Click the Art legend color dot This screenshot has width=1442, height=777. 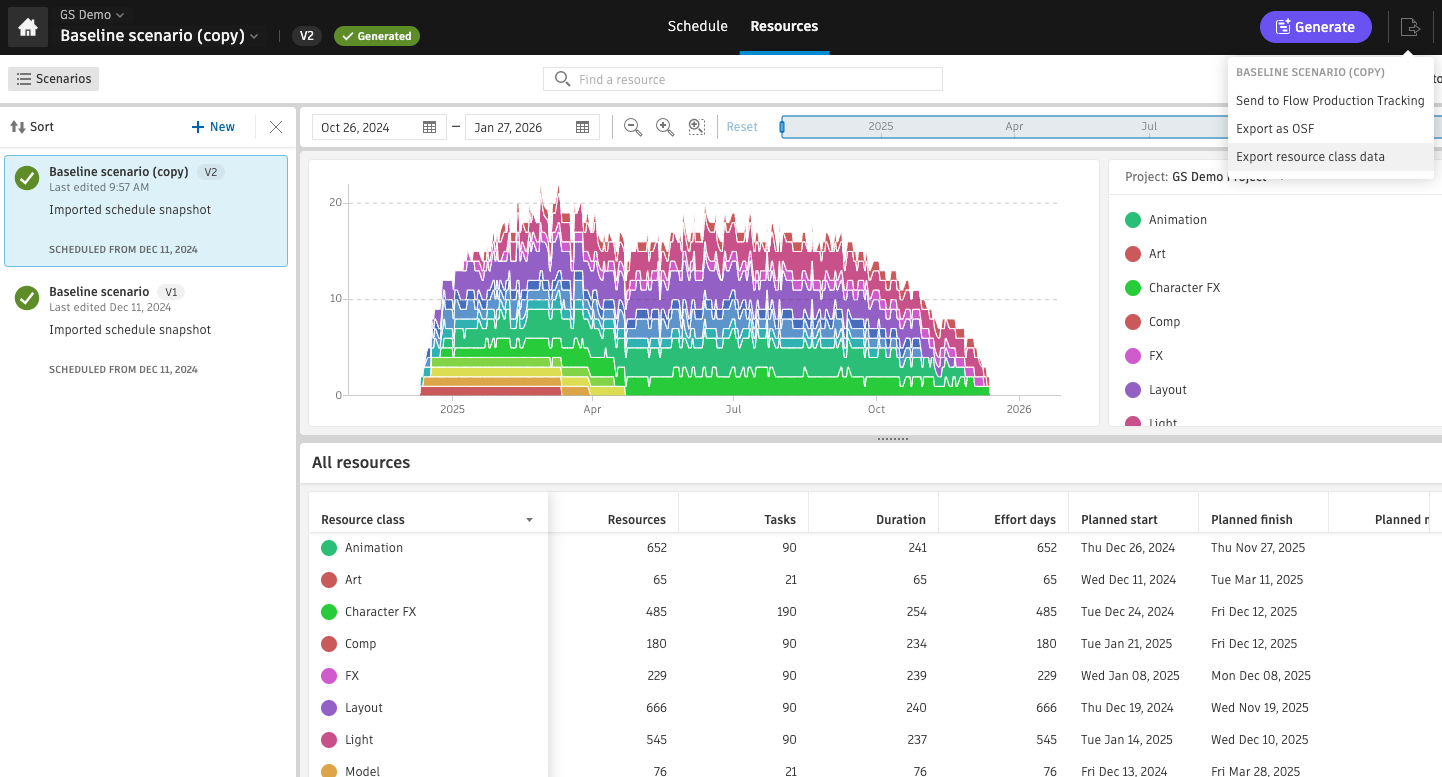pos(1133,254)
